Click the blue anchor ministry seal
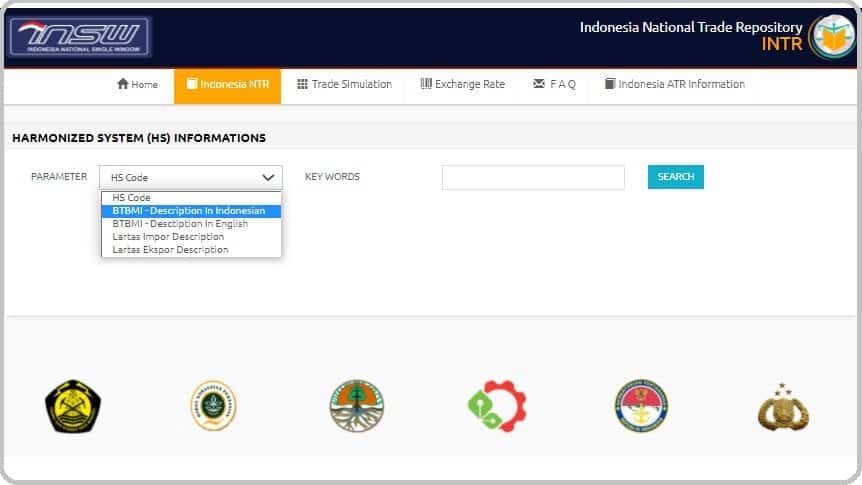The height and width of the screenshot is (485, 862). (641, 405)
